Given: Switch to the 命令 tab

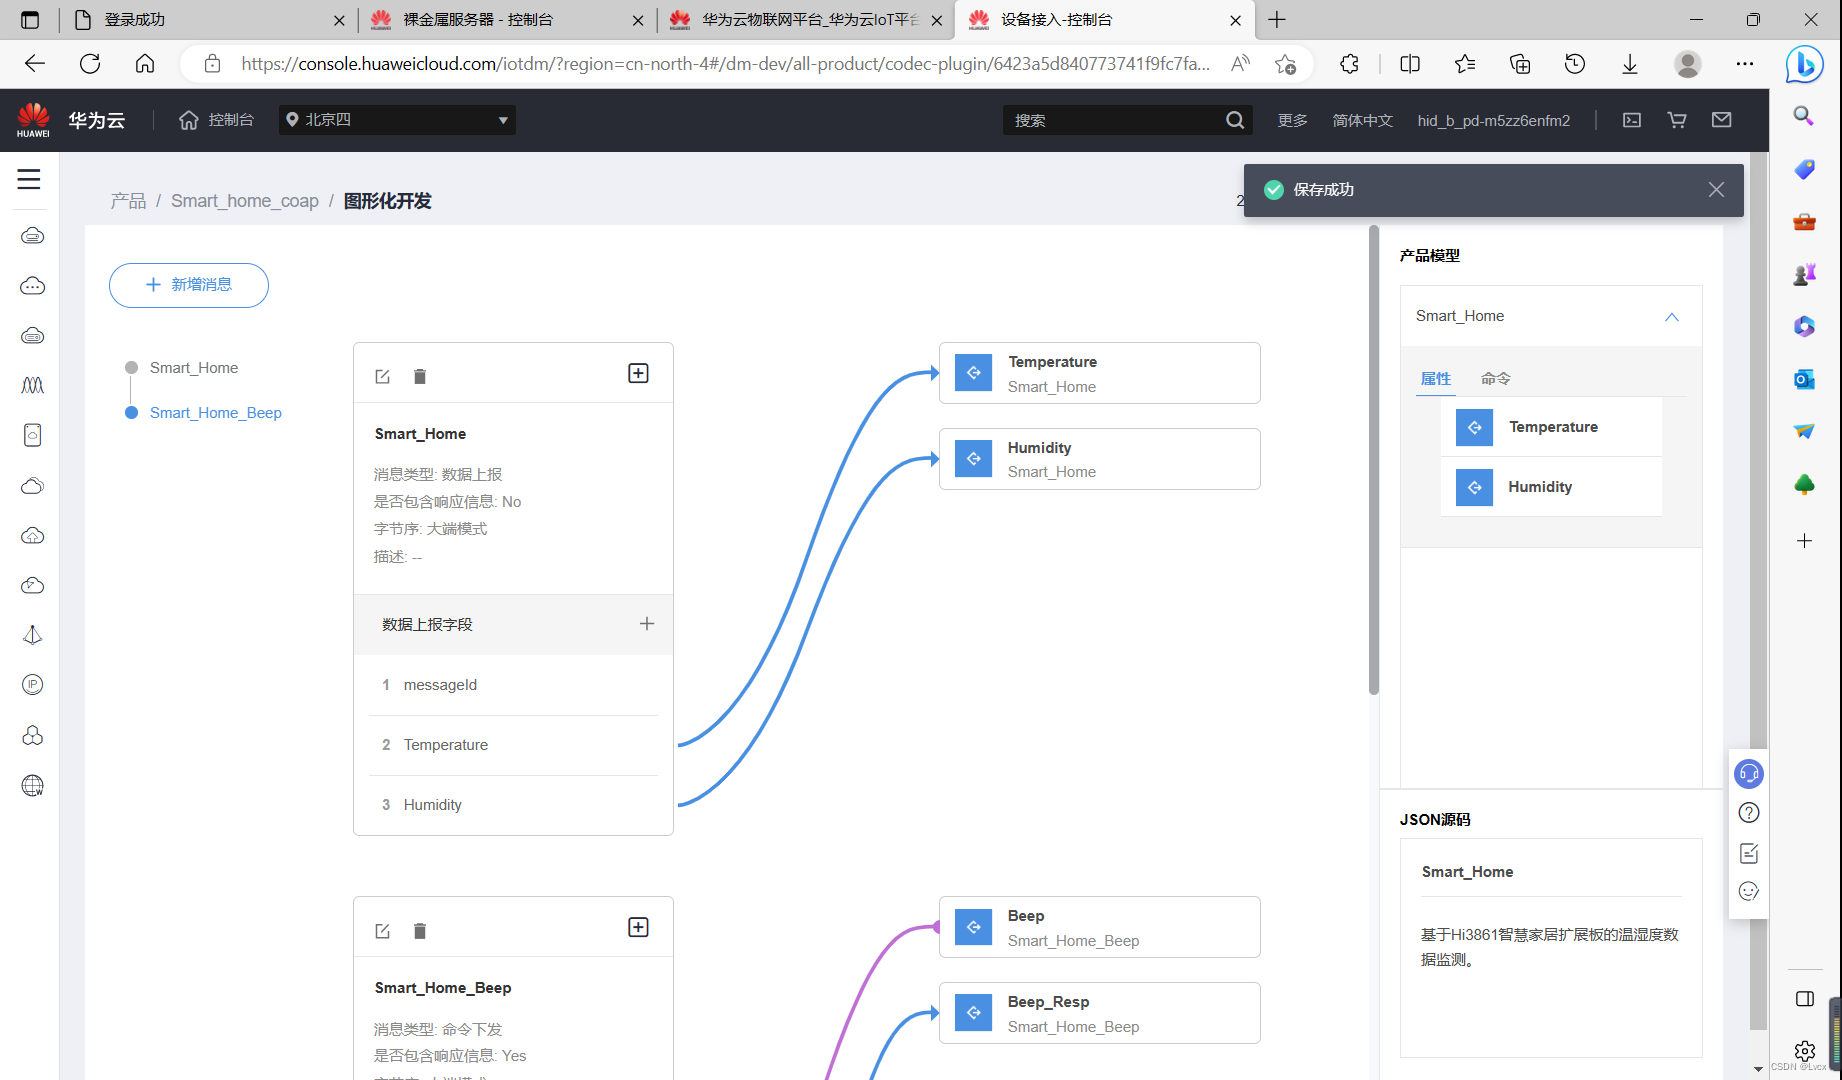Looking at the screenshot, I should pyautogui.click(x=1496, y=379).
